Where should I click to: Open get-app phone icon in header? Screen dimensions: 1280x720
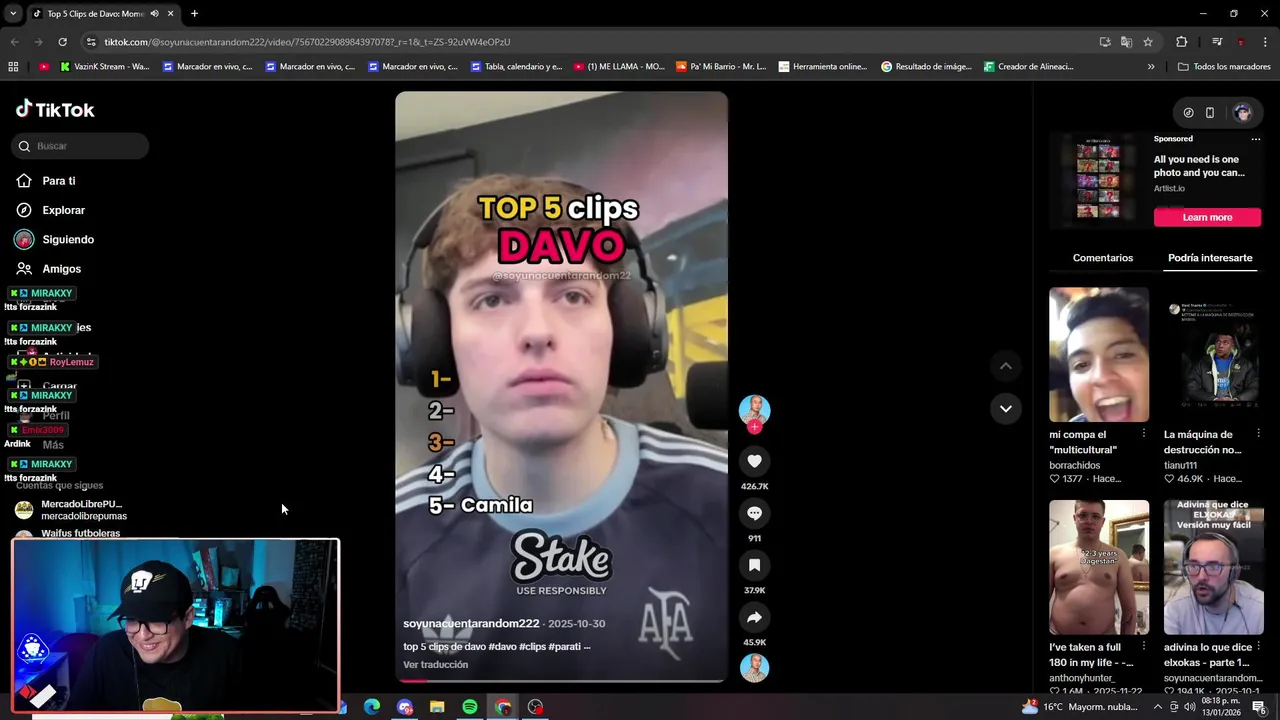click(1210, 113)
